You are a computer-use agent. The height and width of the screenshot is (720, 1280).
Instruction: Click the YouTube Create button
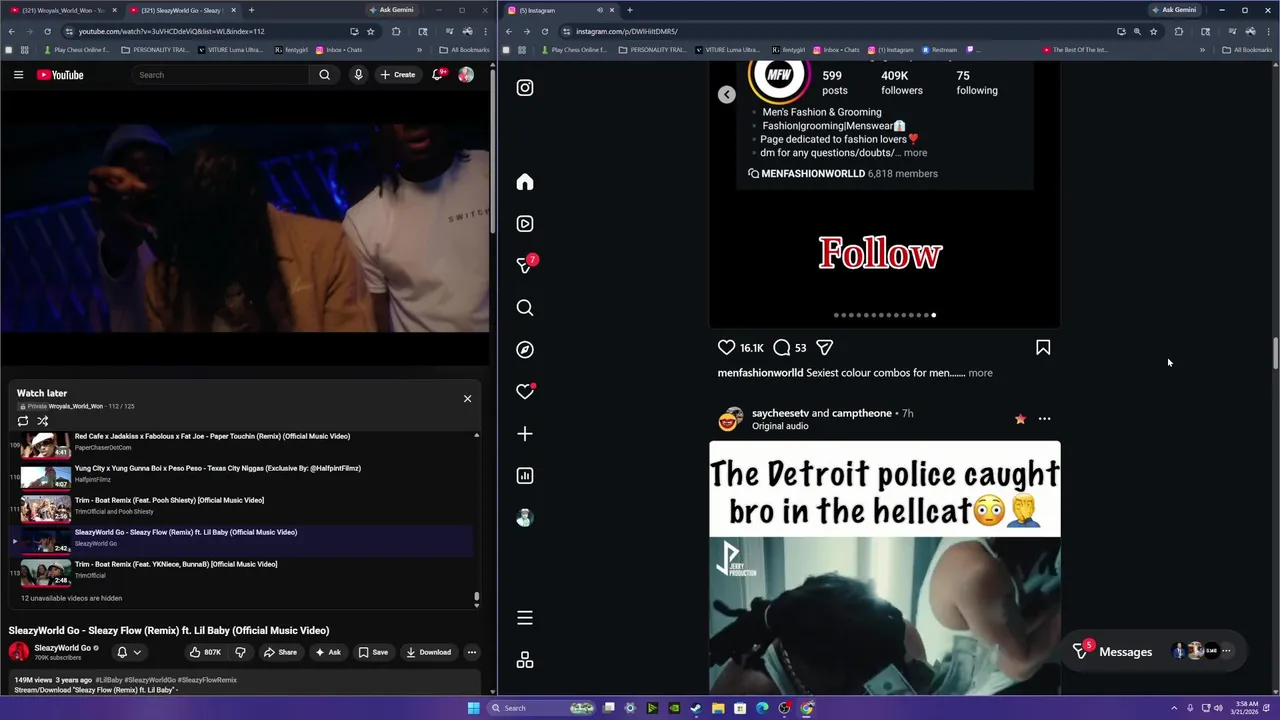(397, 75)
